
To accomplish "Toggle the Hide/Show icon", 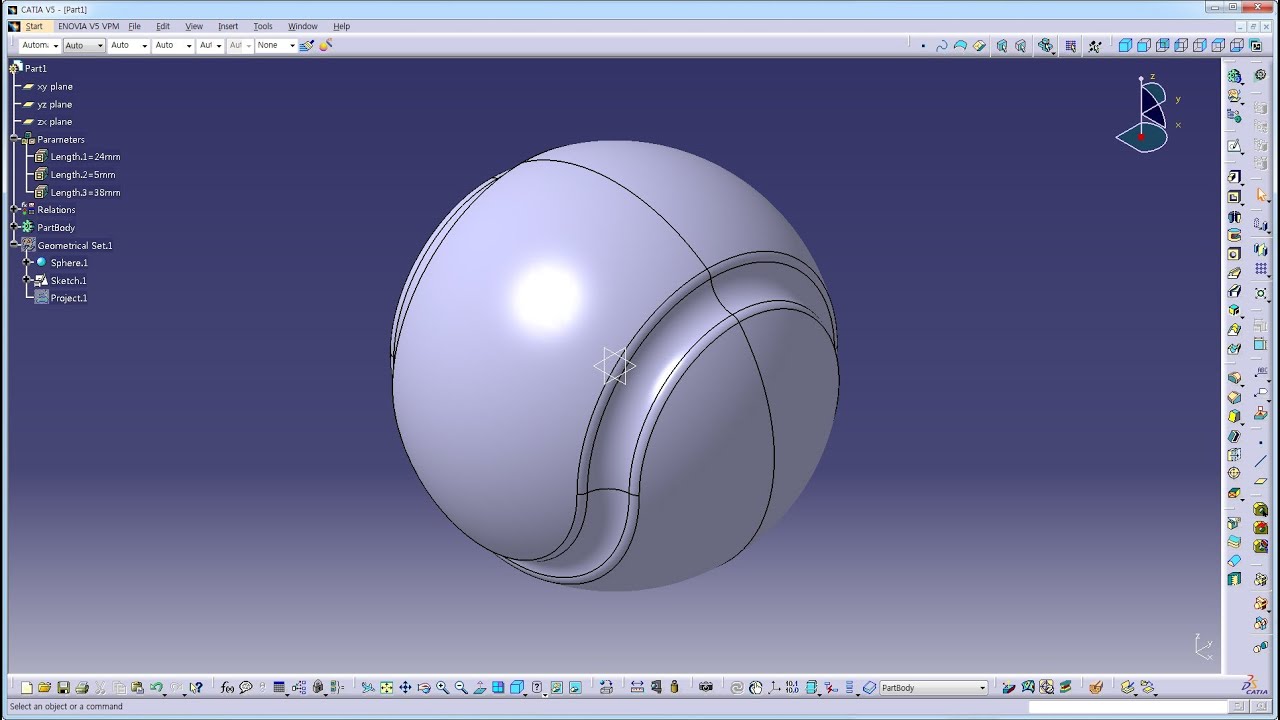I will click(556, 688).
